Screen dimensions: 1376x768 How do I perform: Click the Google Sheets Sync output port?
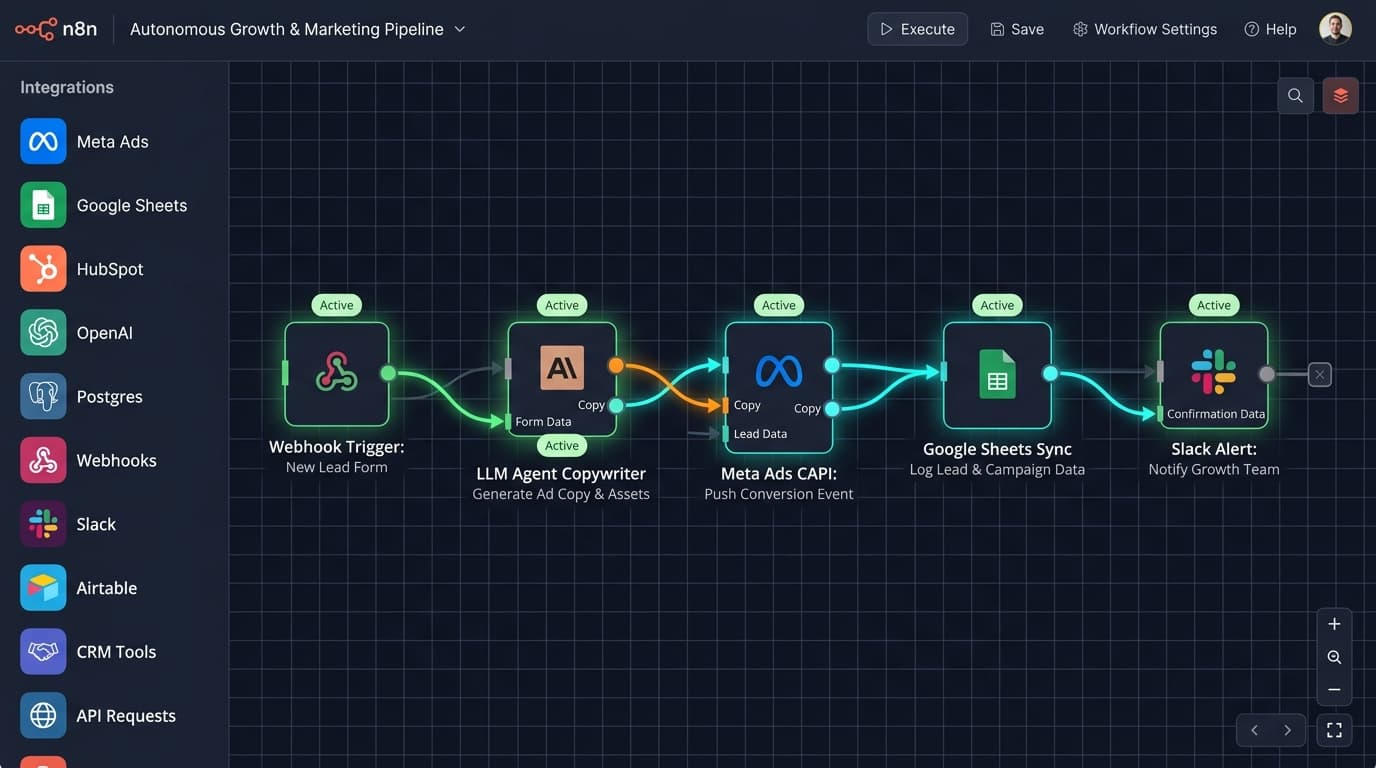(1050, 373)
